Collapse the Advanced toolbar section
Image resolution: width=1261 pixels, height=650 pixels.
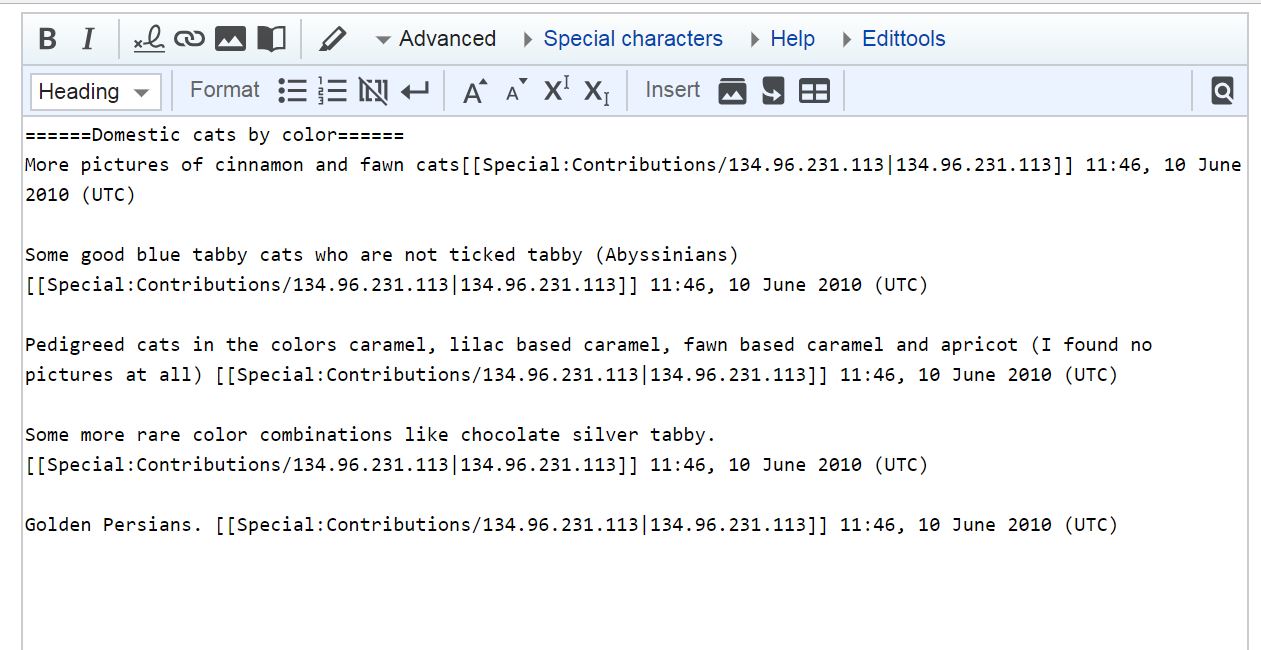pyautogui.click(x=435, y=39)
